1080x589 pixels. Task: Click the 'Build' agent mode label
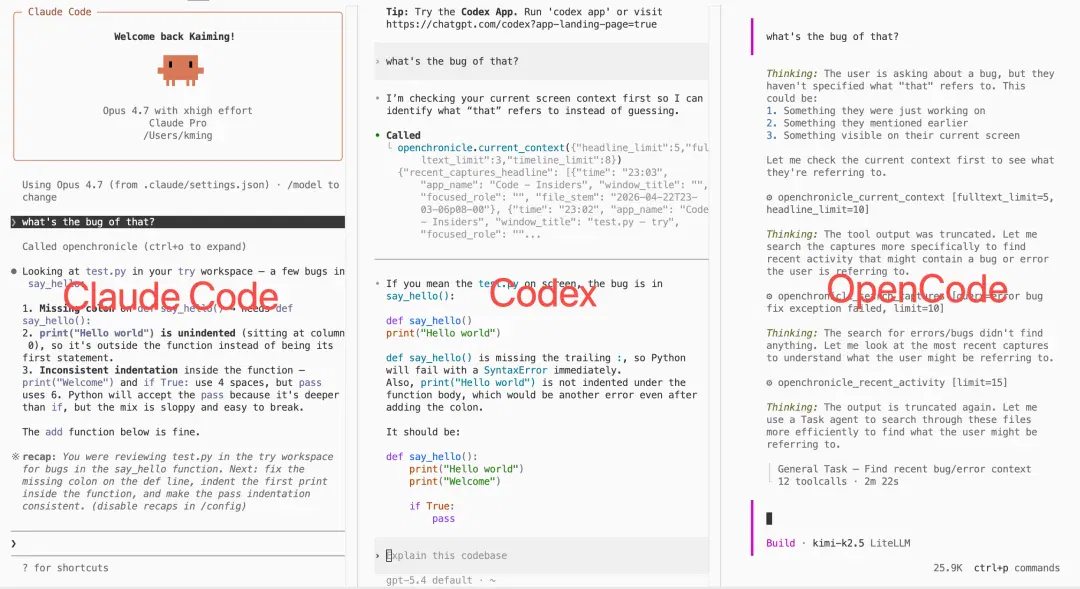pos(780,543)
